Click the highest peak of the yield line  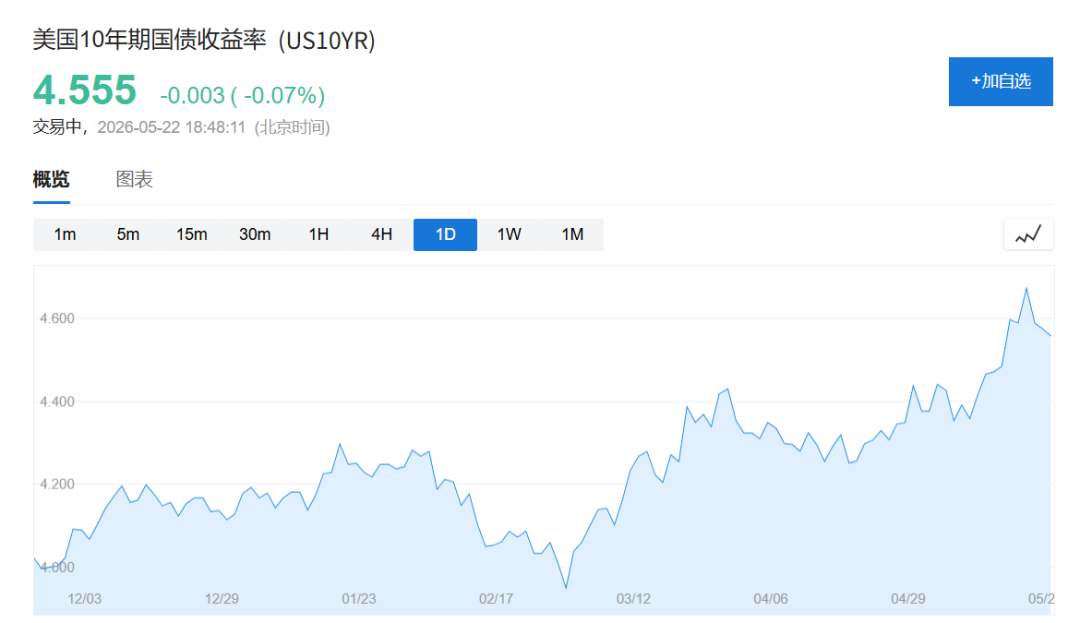click(1026, 288)
